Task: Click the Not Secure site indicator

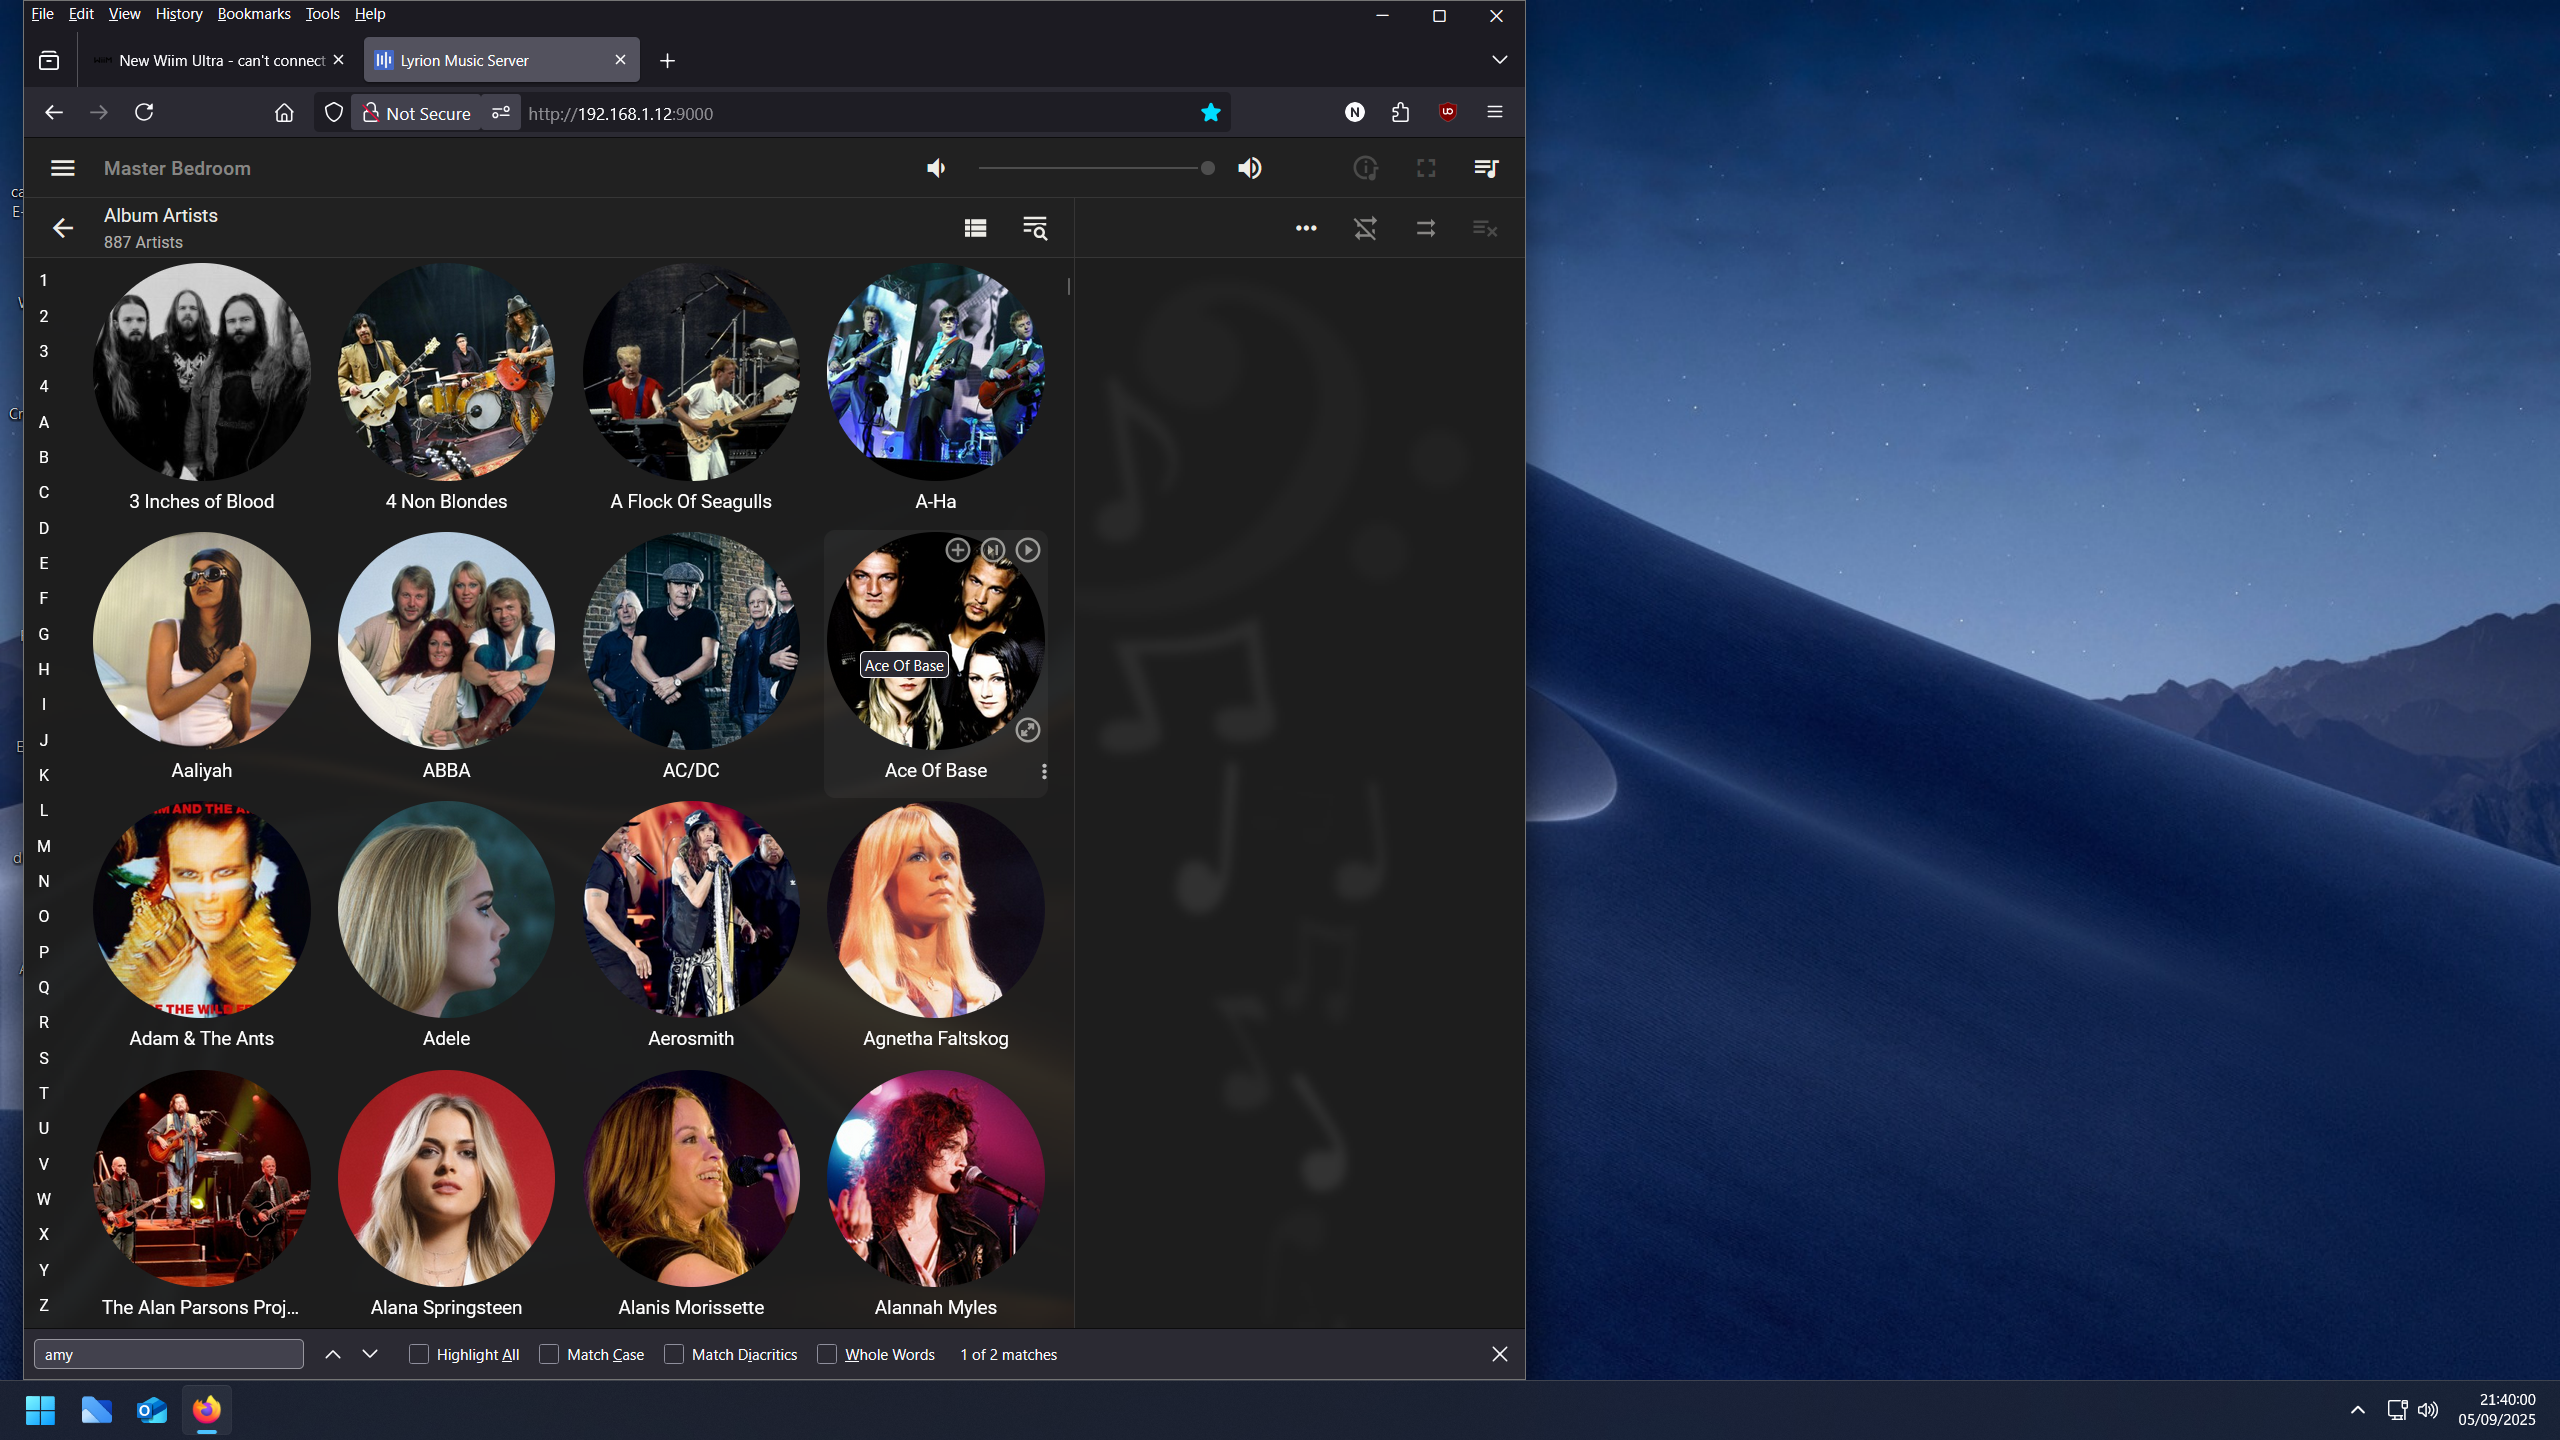Action: point(416,113)
